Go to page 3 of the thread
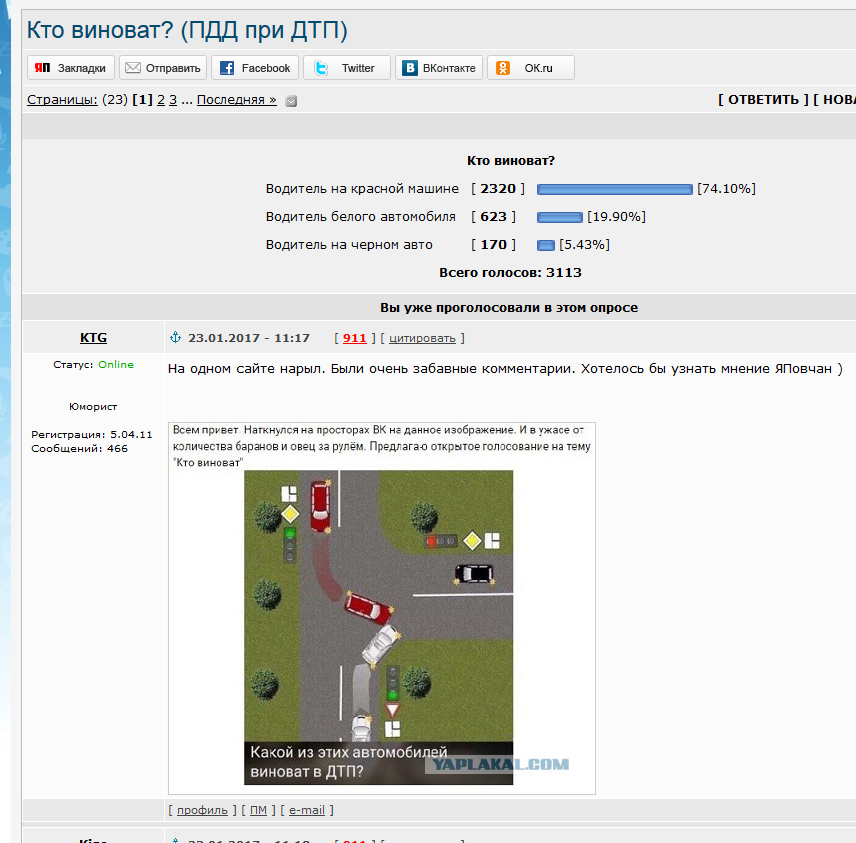 click(173, 100)
